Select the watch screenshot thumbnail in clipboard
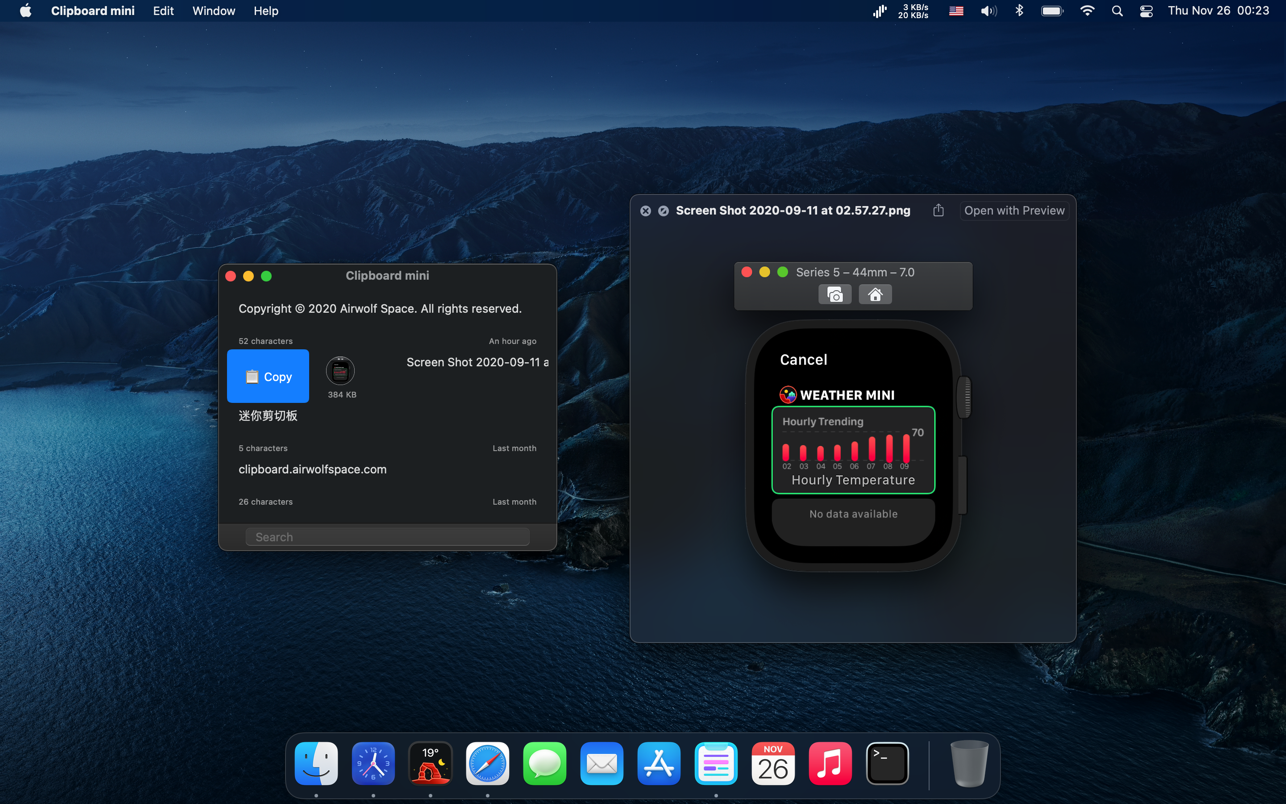1286x804 pixels. (x=341, y=371)
